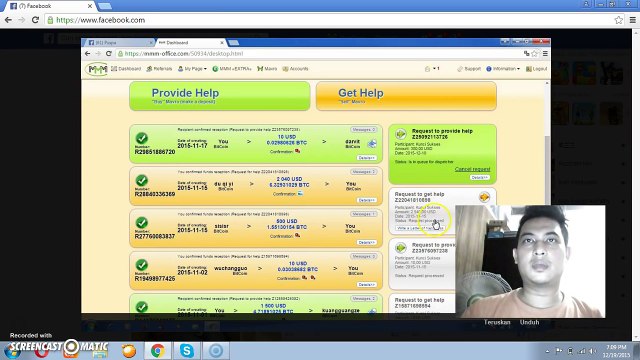The height and width of the screenshot is (360, 640).
Task: Bookmark facebook.com with the star icon
Action: (x=619, y=20)
